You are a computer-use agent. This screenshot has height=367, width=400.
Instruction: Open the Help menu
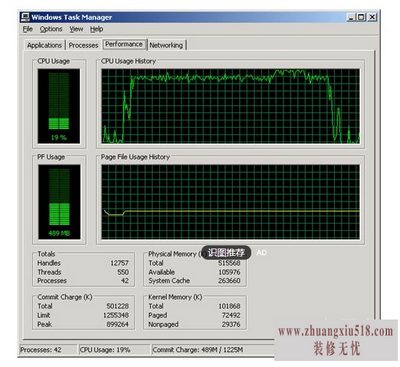click(96, 29)
